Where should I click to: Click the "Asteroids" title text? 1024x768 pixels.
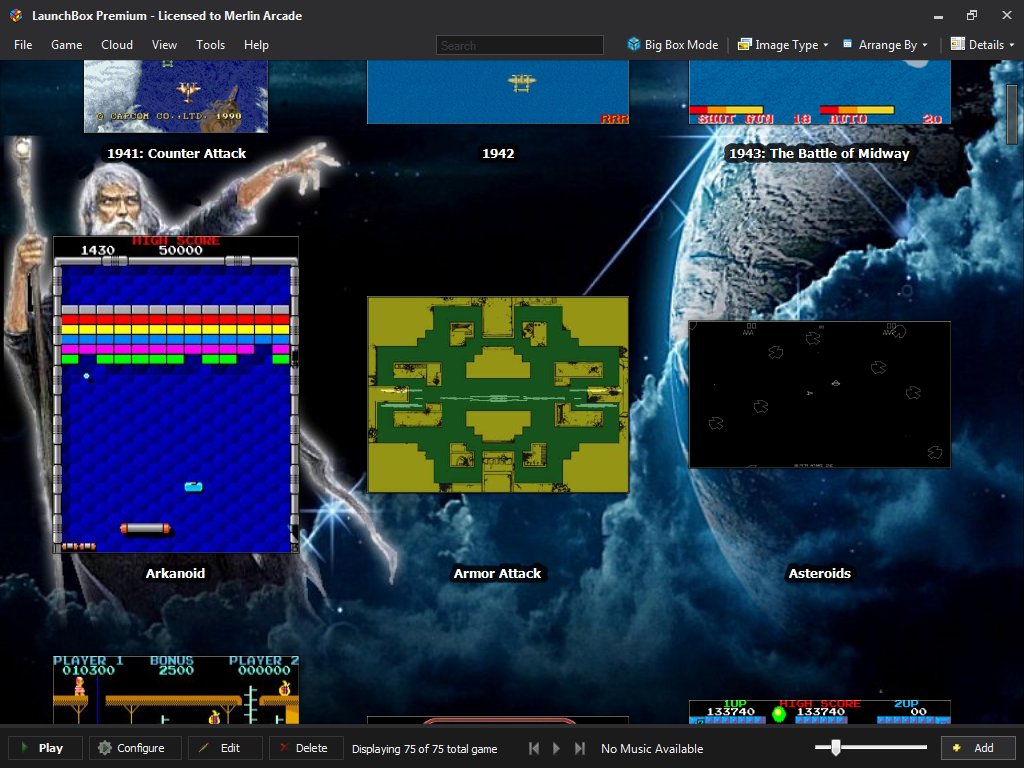point(820,573)
